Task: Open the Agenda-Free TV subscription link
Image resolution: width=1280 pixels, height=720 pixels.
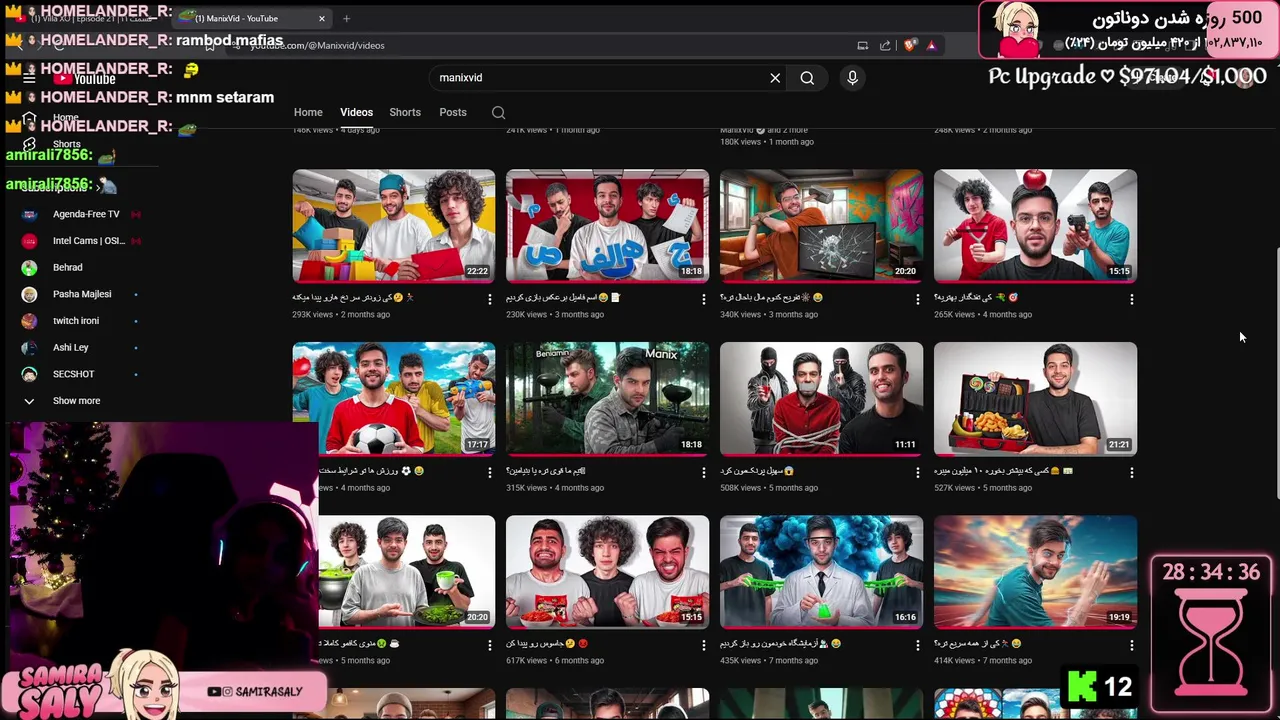Action: pyautogui.click(x=86, y=214)
